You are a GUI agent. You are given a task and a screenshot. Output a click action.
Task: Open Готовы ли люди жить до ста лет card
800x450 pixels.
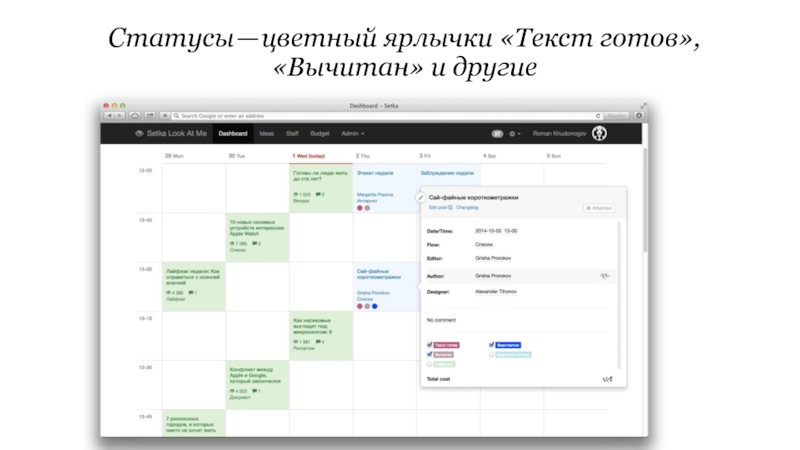click(x=321, y=188)
